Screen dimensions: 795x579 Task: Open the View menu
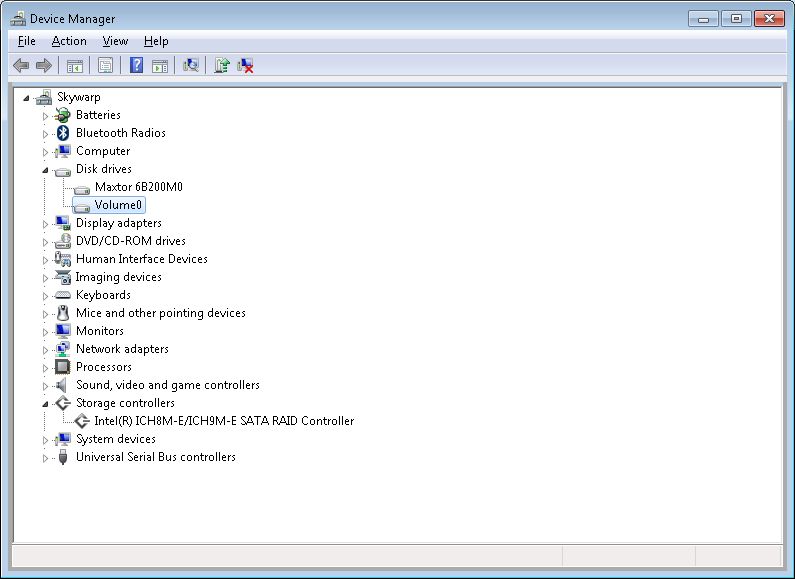[x=115, y=41]
